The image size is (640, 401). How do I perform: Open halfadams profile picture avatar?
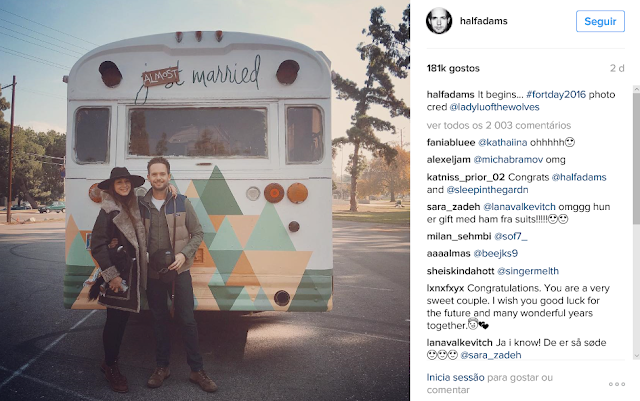click(x=439, y=20)
